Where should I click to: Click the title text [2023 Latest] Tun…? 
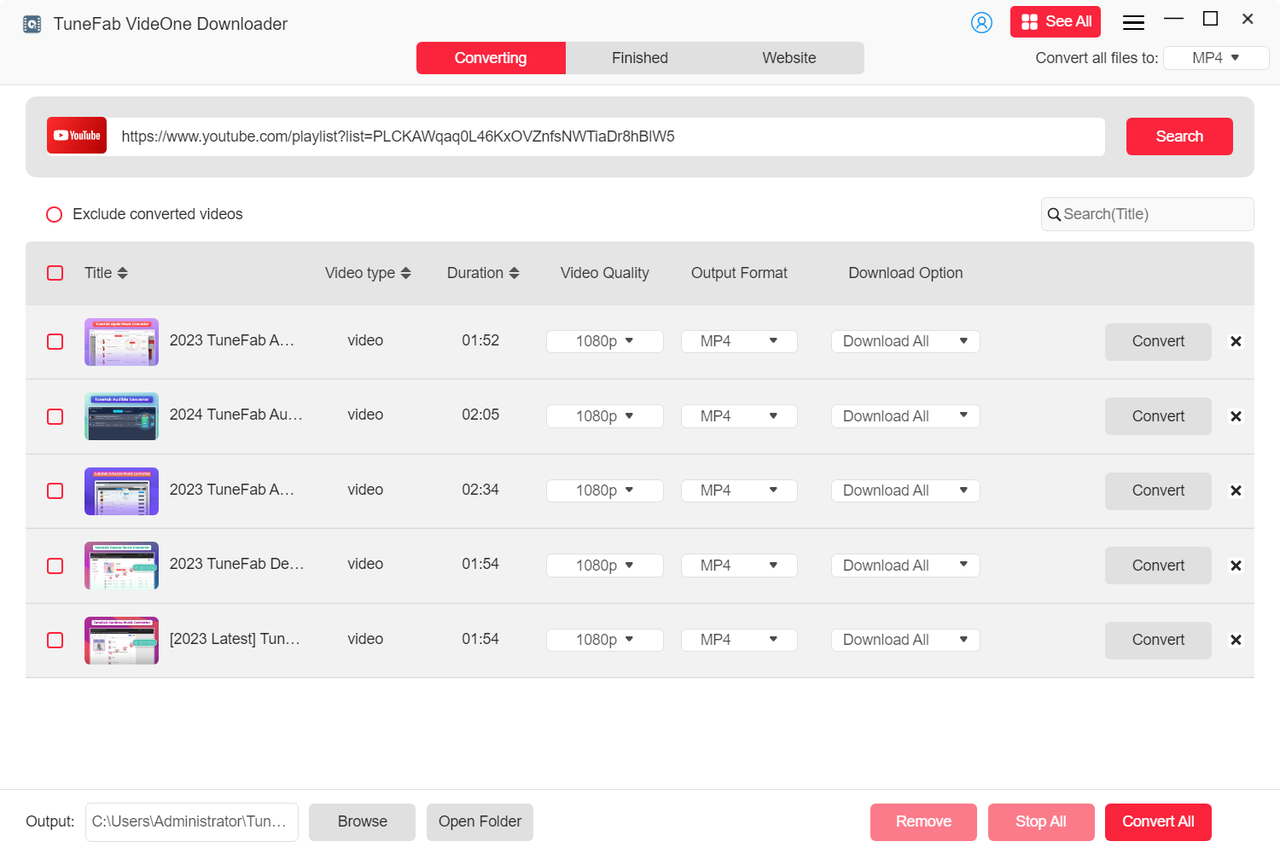[235, 639]
